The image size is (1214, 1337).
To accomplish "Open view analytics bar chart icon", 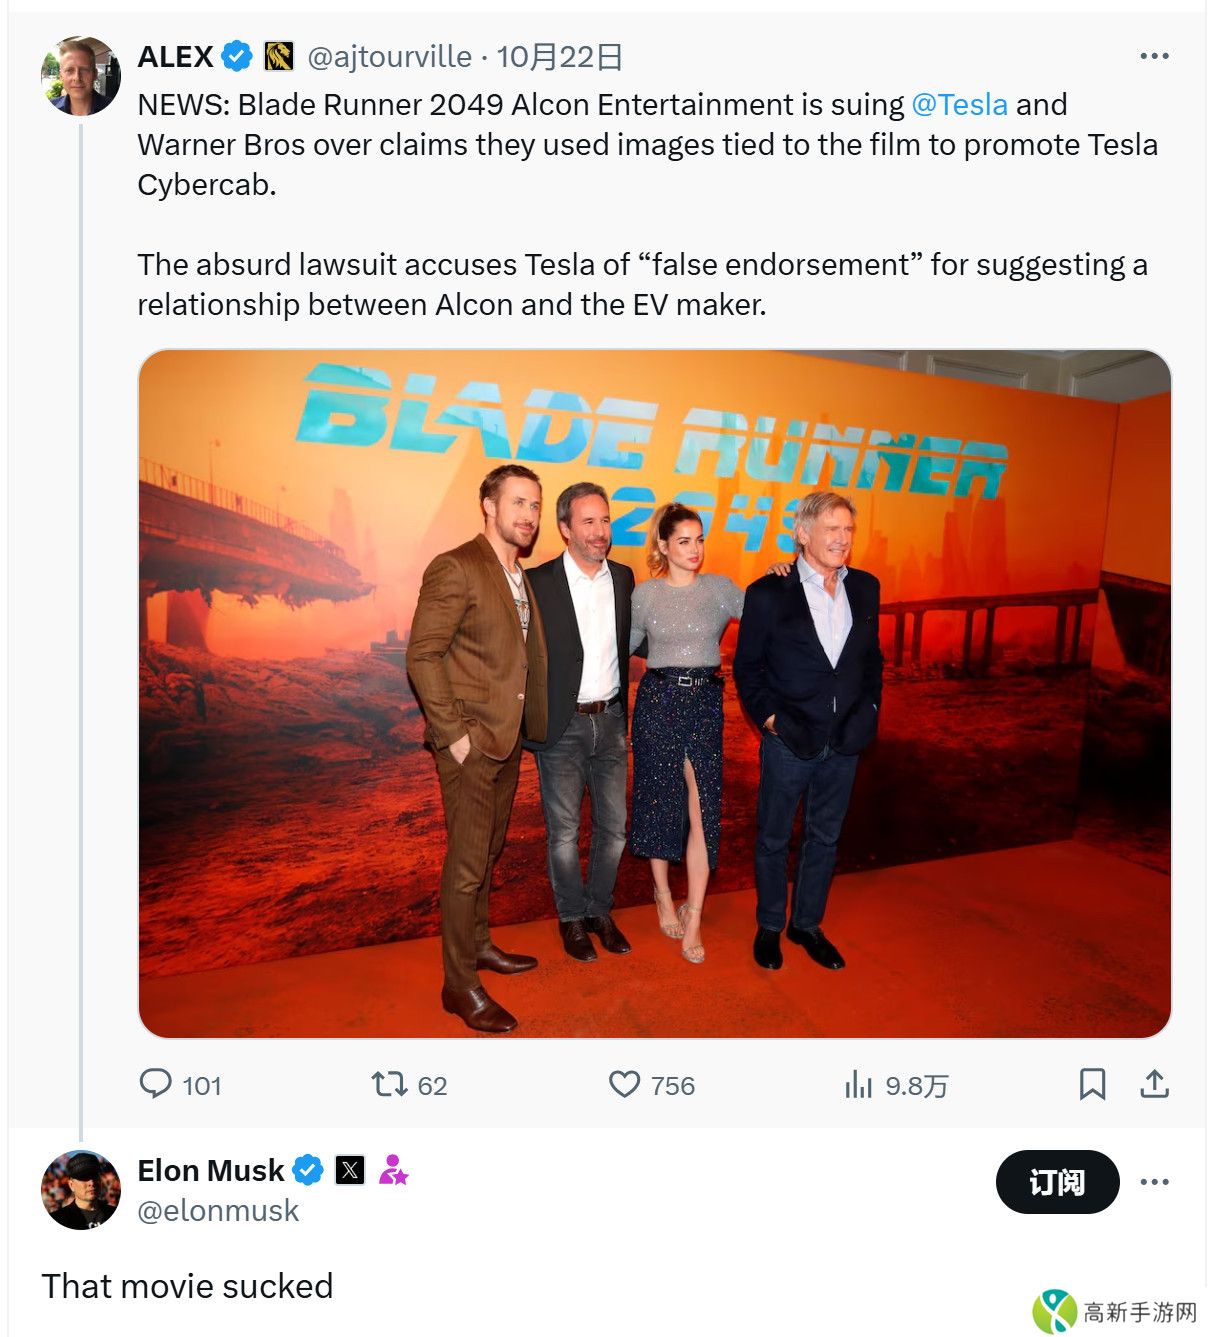I will coord(859,1084).
